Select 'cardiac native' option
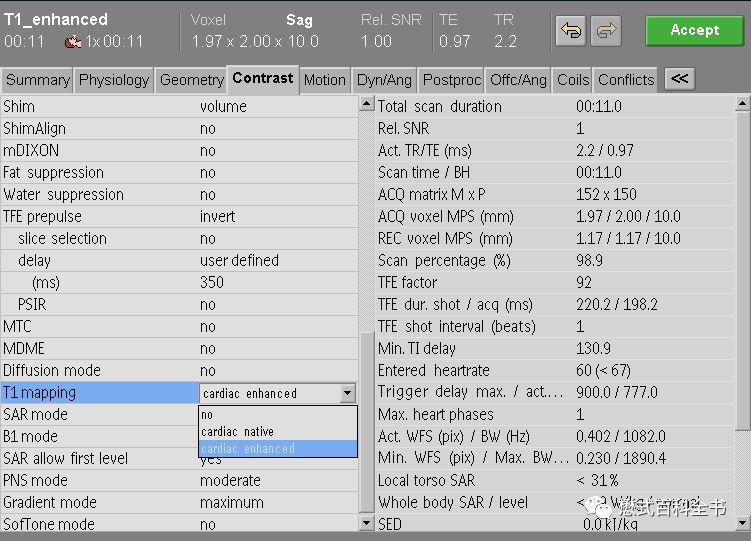Viewport: 751px width, 541px height. [237, 432]
